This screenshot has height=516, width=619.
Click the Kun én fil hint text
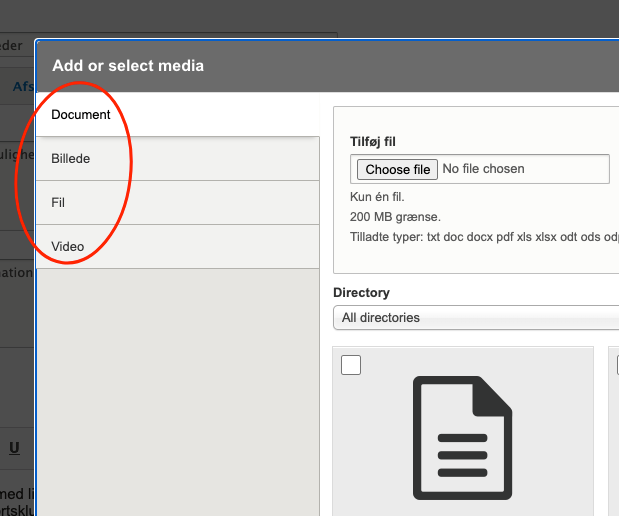tap(377, 197)
